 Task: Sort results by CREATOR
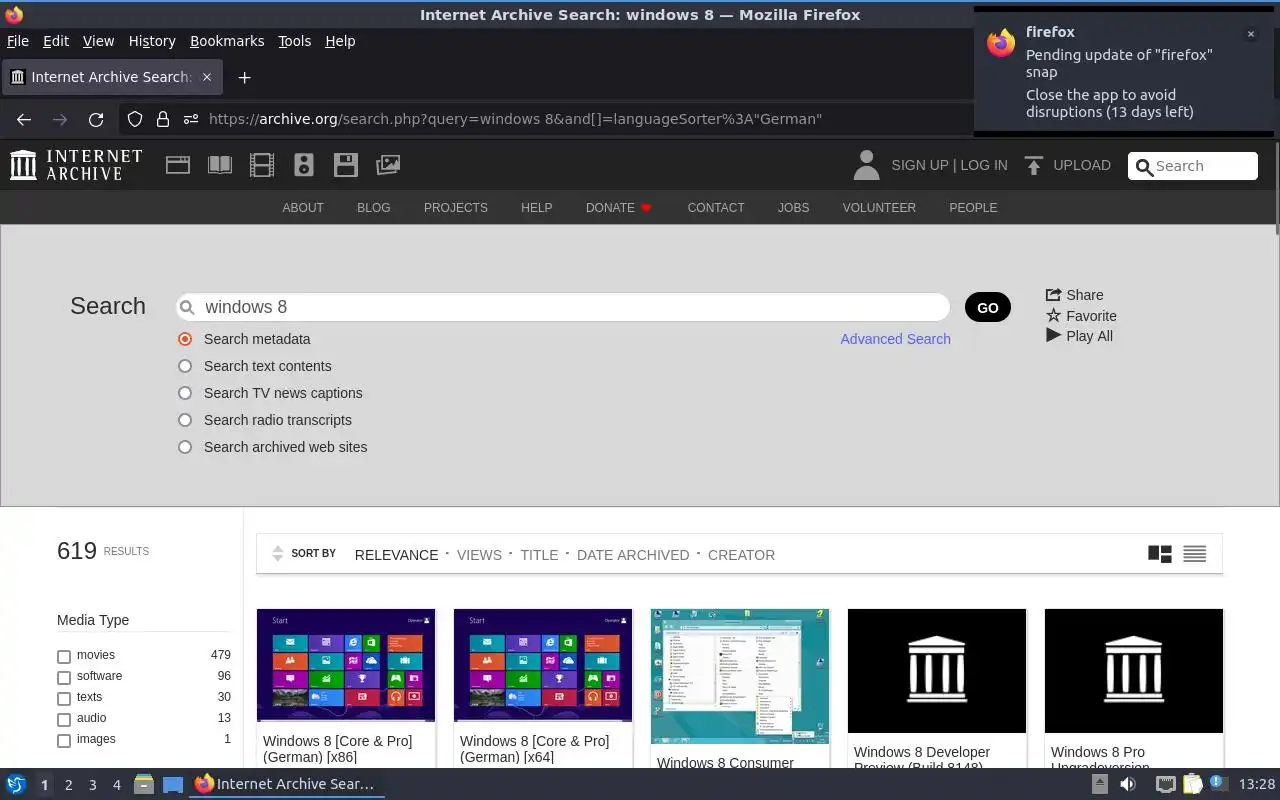pos(741,555)
